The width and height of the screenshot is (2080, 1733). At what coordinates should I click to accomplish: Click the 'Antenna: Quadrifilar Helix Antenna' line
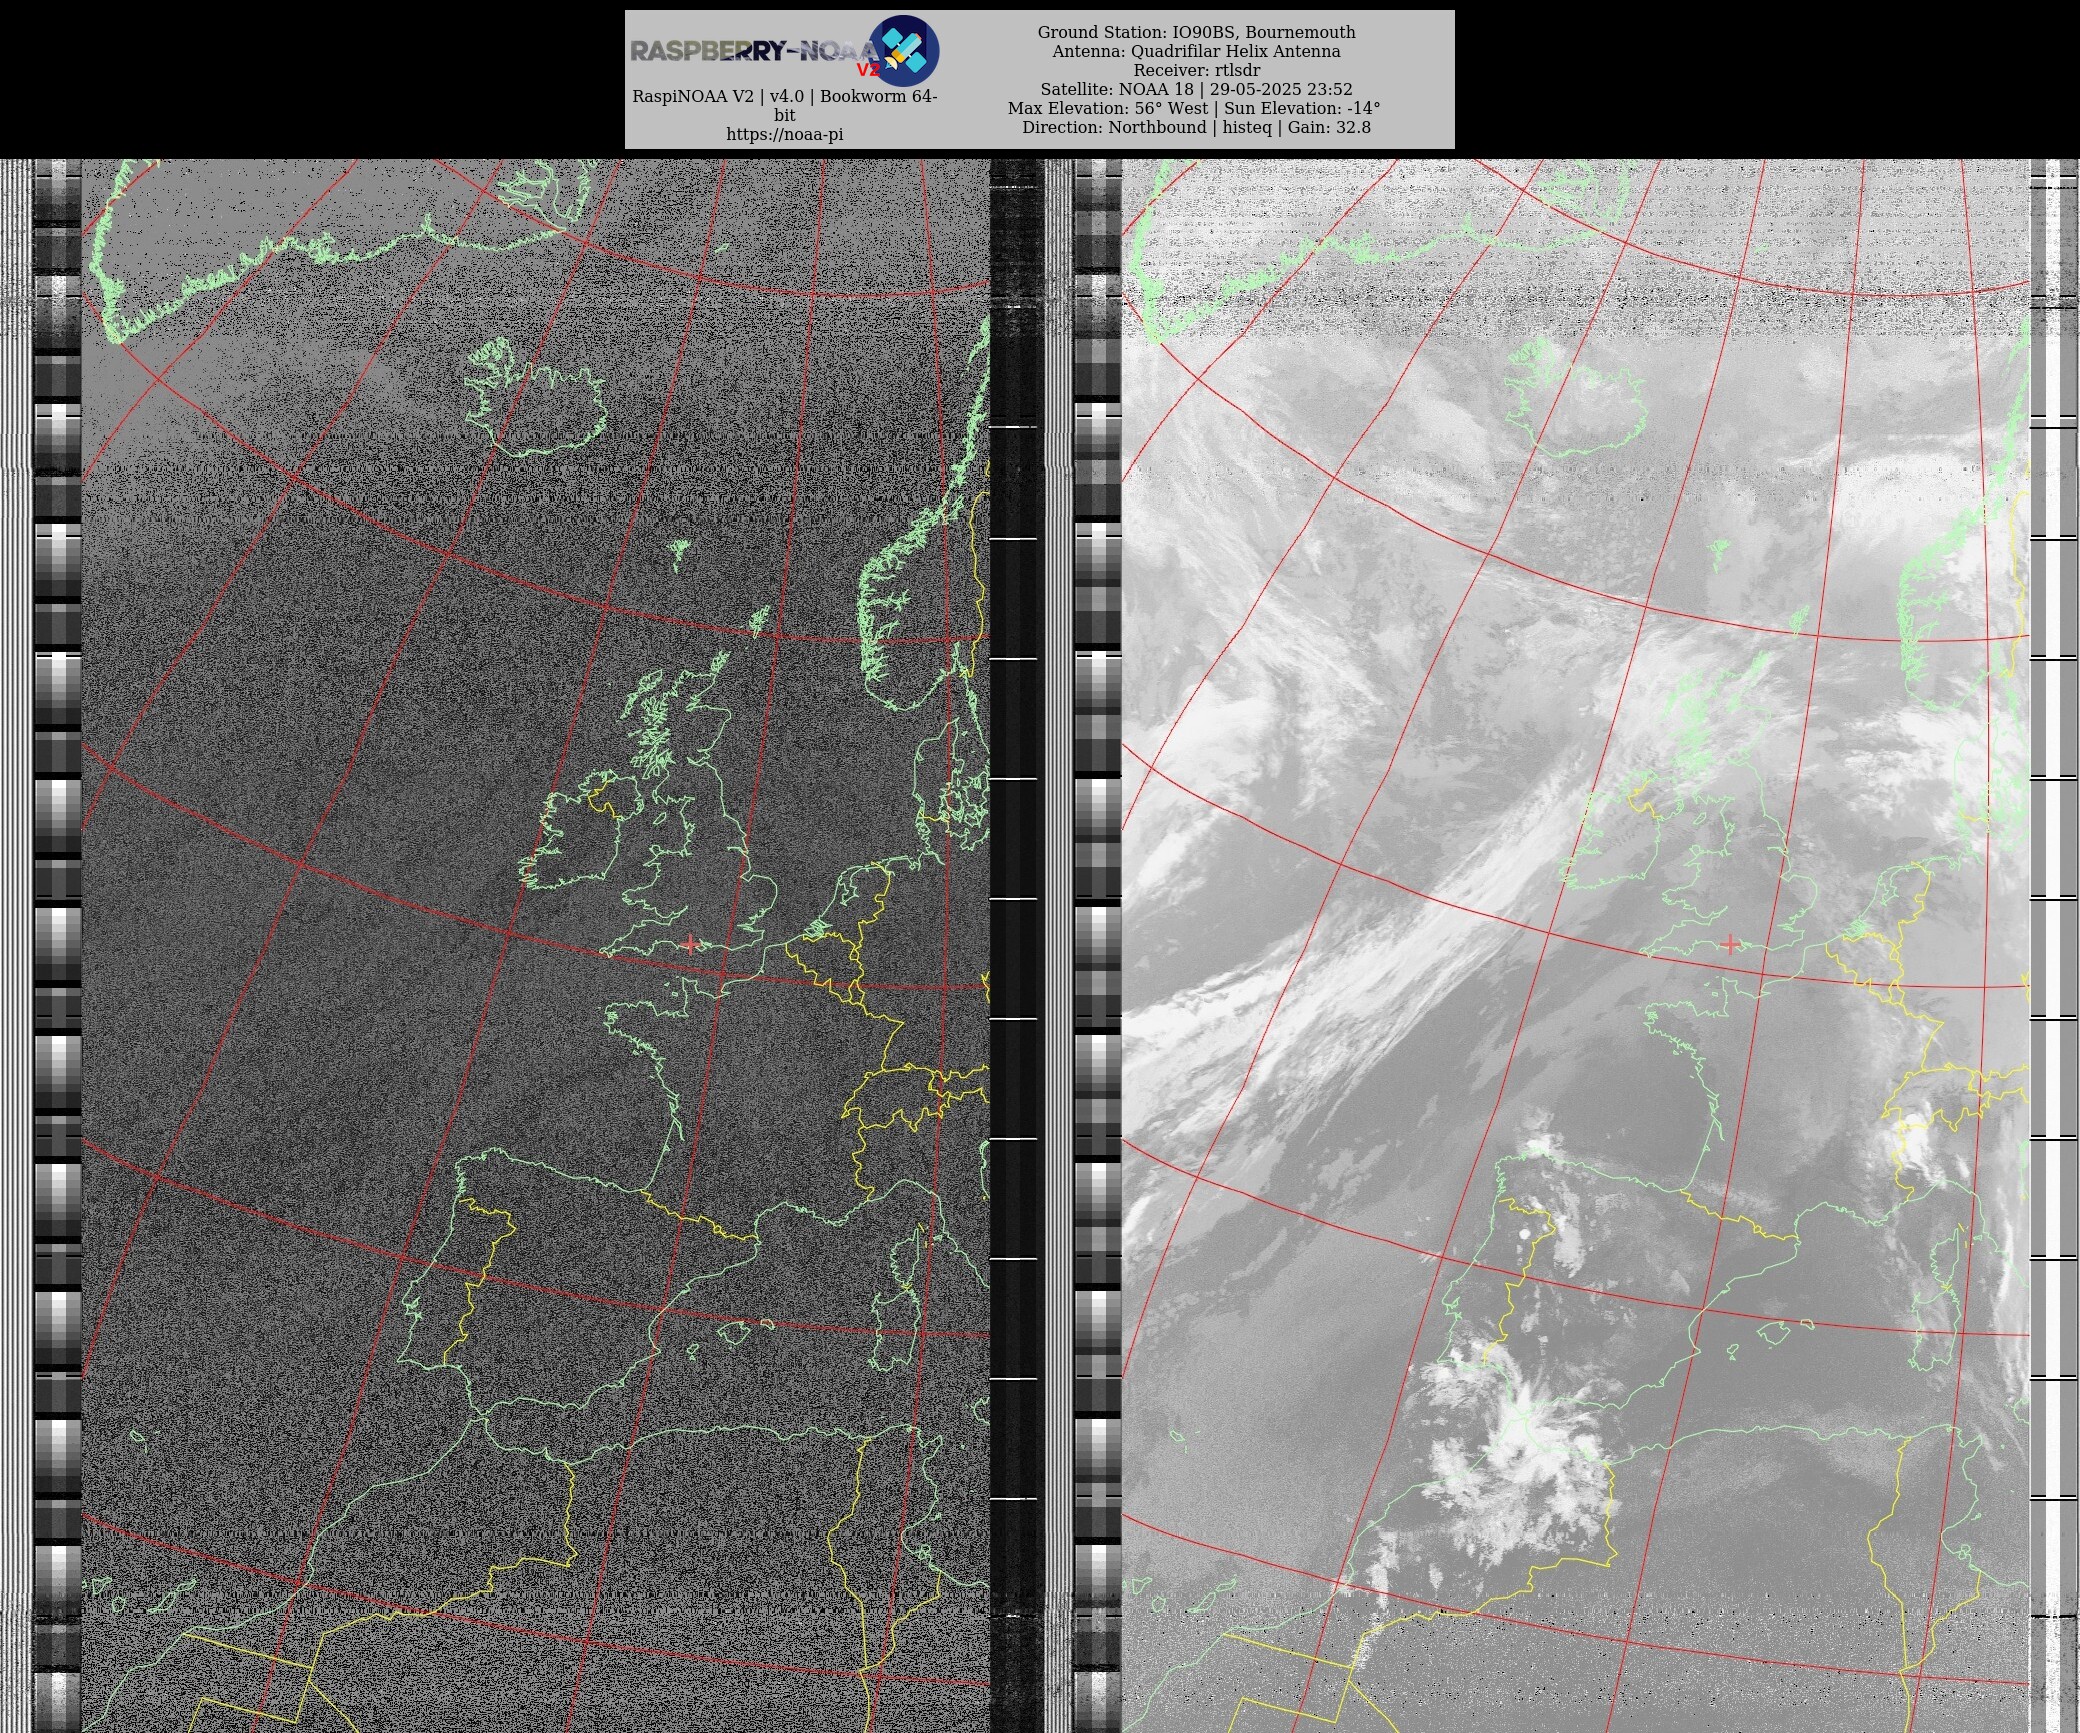tap(1196, 51)
